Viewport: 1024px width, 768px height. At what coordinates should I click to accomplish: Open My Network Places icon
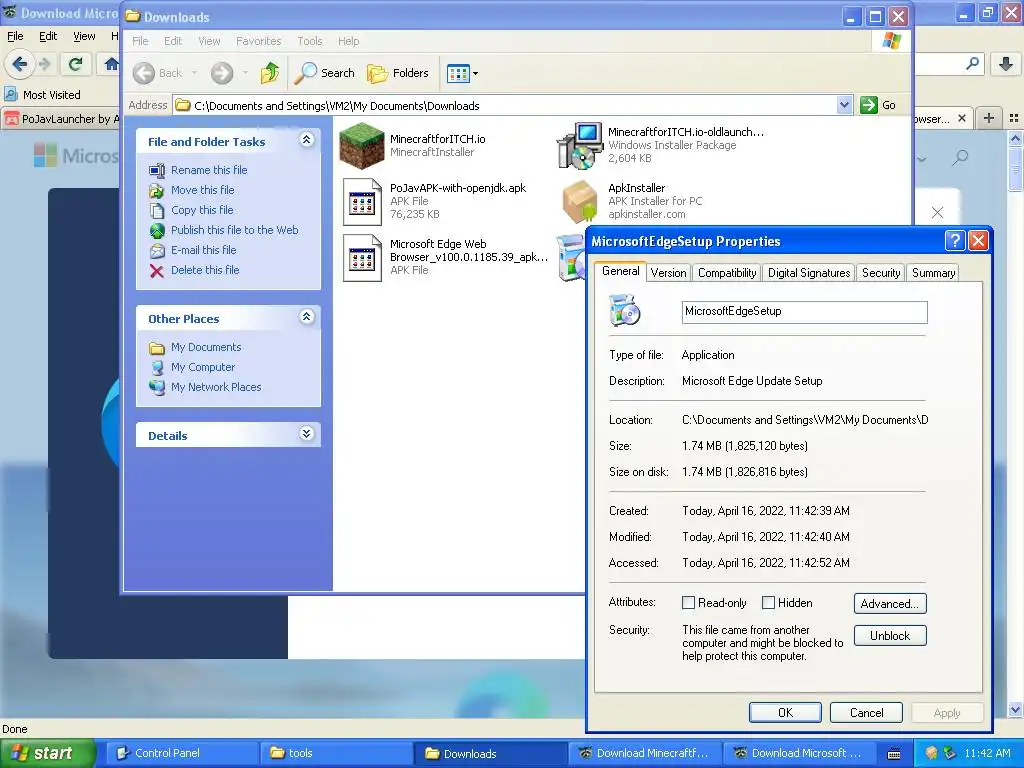(x=157, y=387)
